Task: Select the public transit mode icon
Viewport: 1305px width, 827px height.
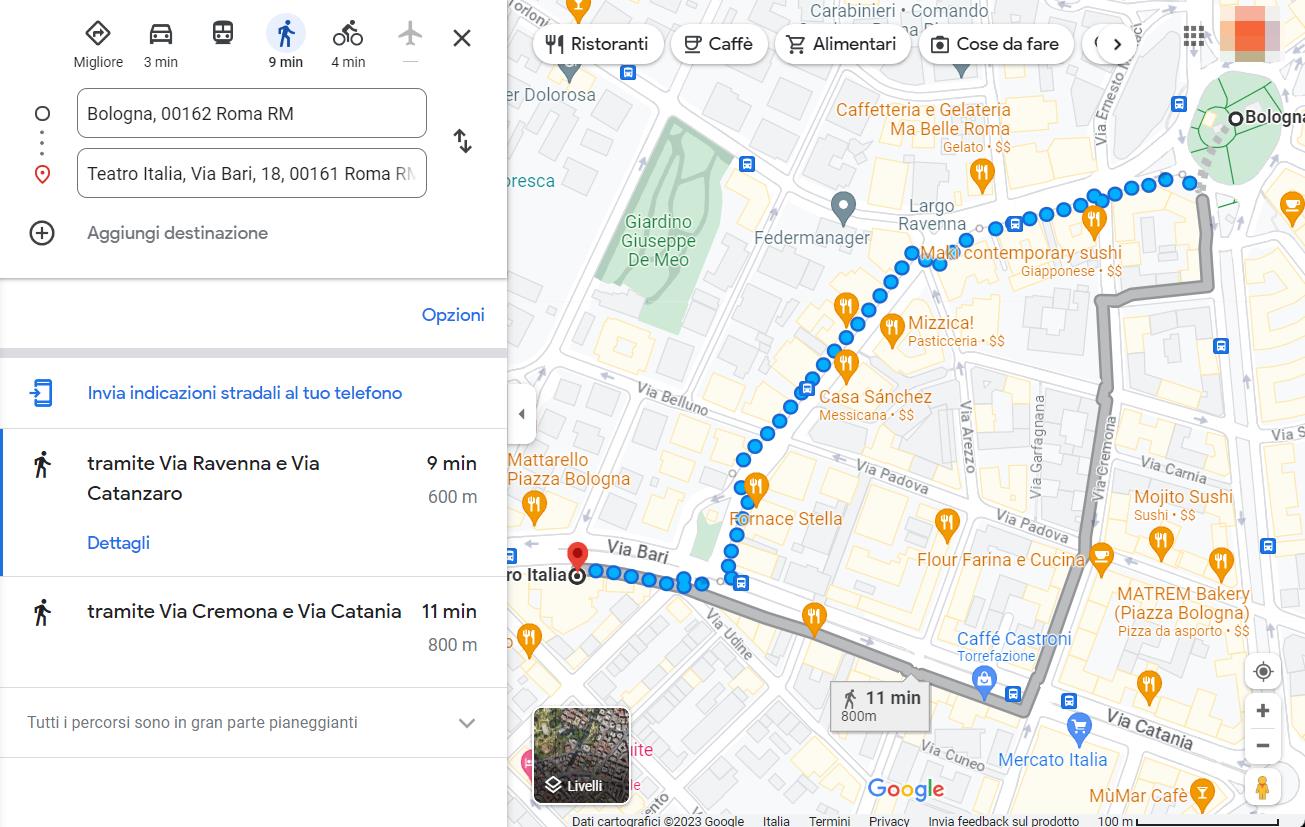Action: (x=223, y=34)
